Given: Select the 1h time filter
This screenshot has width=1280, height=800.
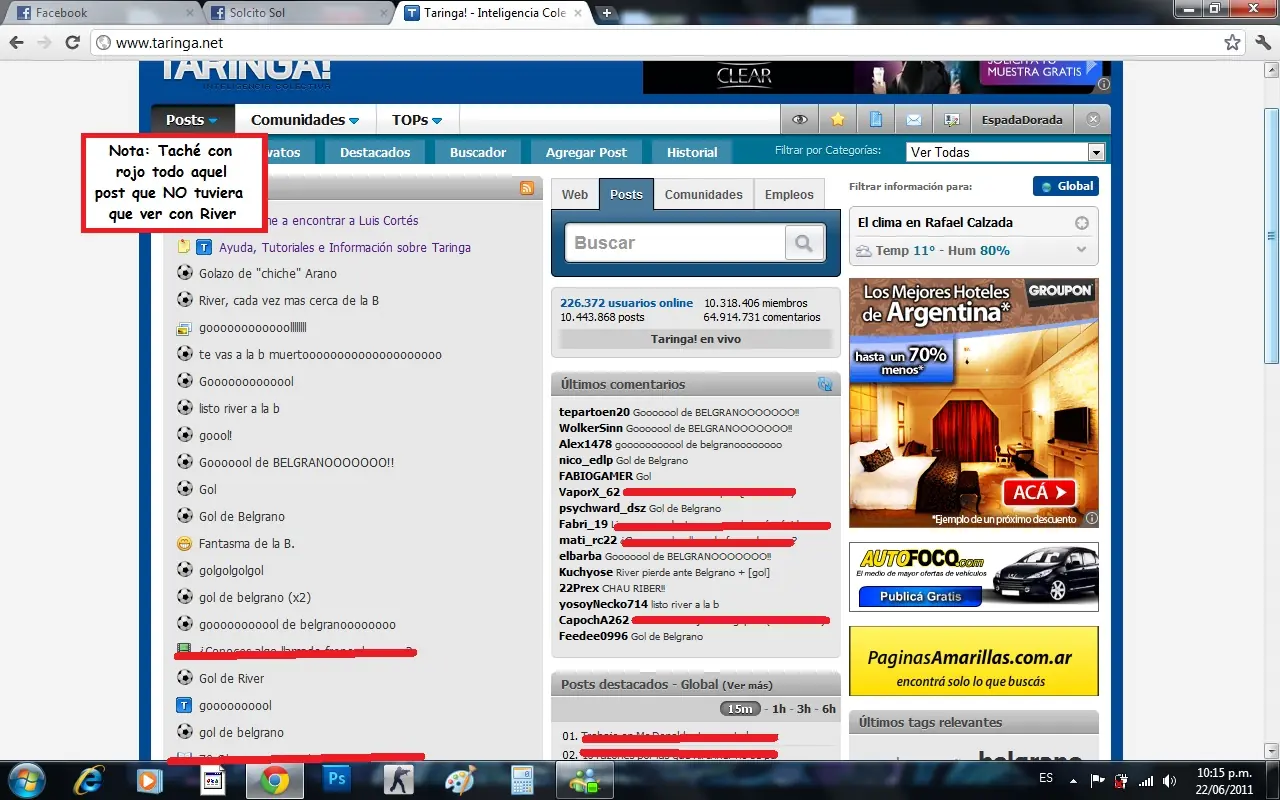Looking at the screenshot, I should click(777, 709).
